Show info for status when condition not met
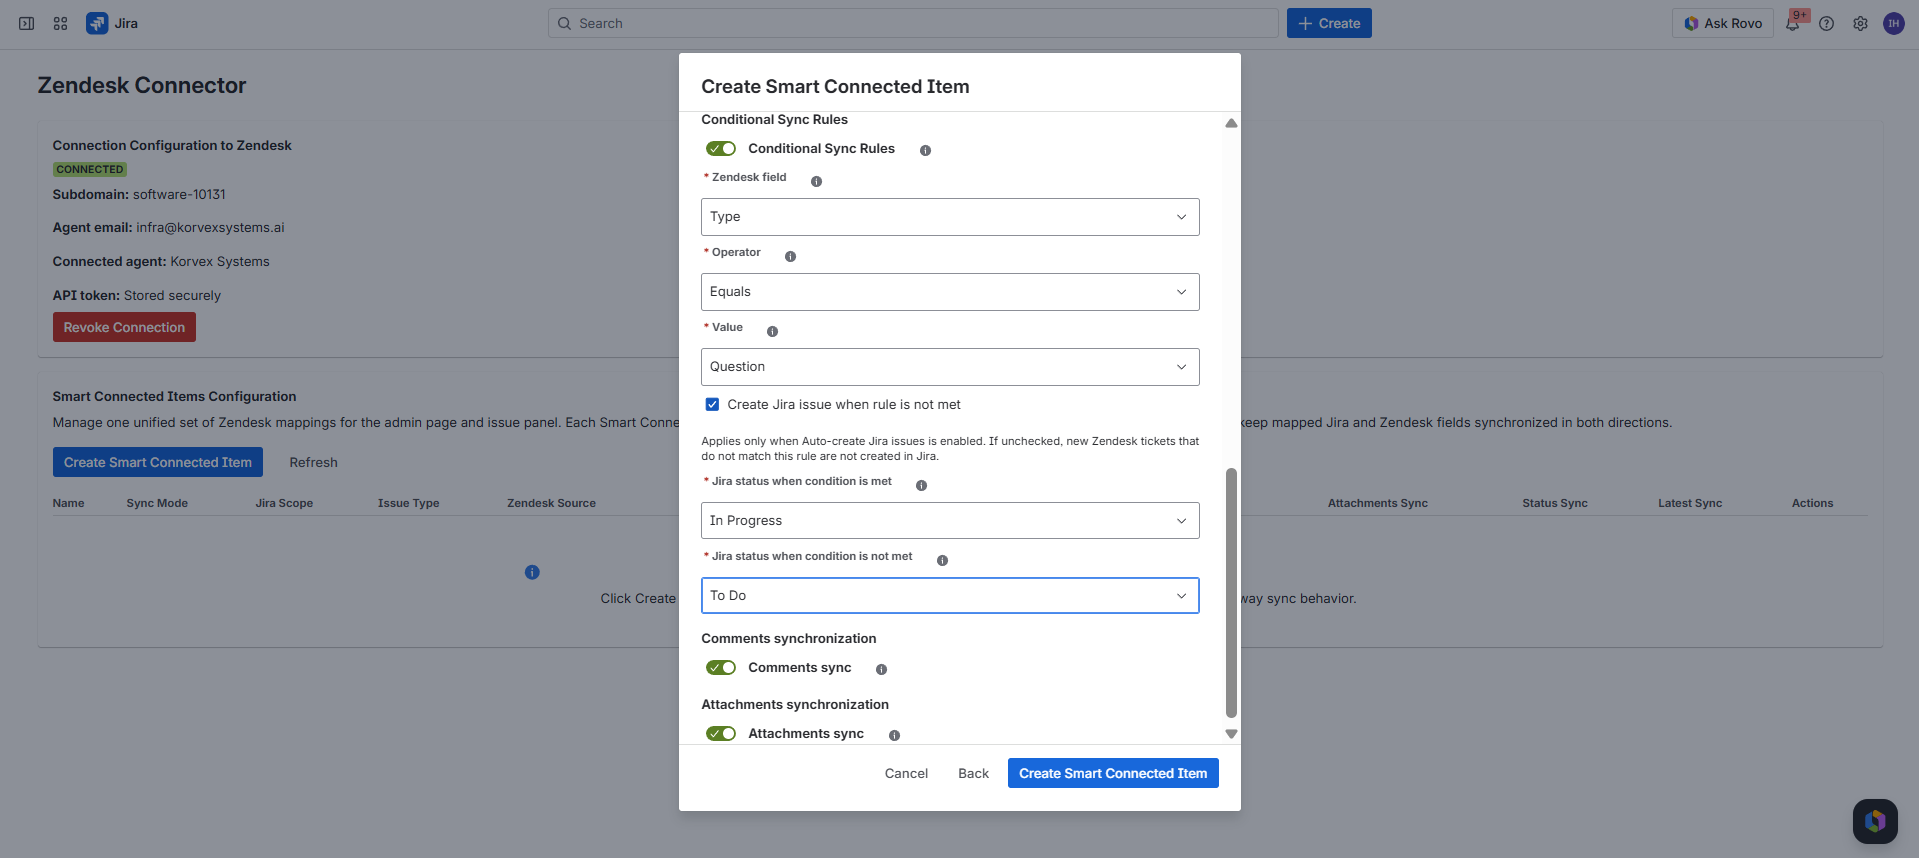This screenshot has height=858, width=1919. 942,560
